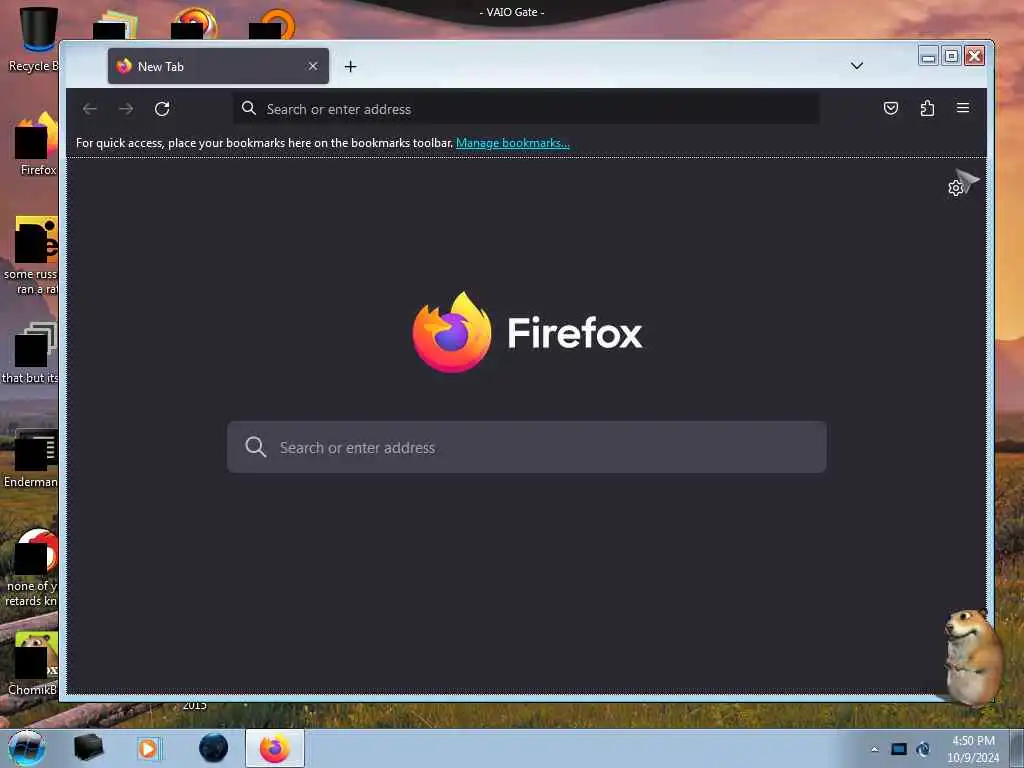Focus the address bar search field
Viewport: 1024px width, 768px height.
(526, 108)
